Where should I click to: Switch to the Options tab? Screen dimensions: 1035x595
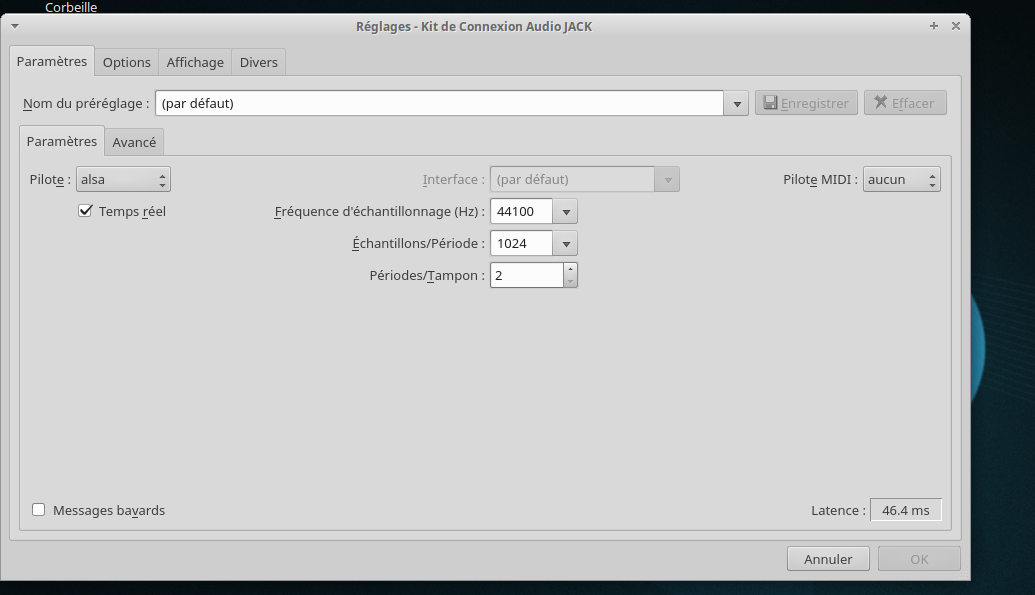point(127,62)
